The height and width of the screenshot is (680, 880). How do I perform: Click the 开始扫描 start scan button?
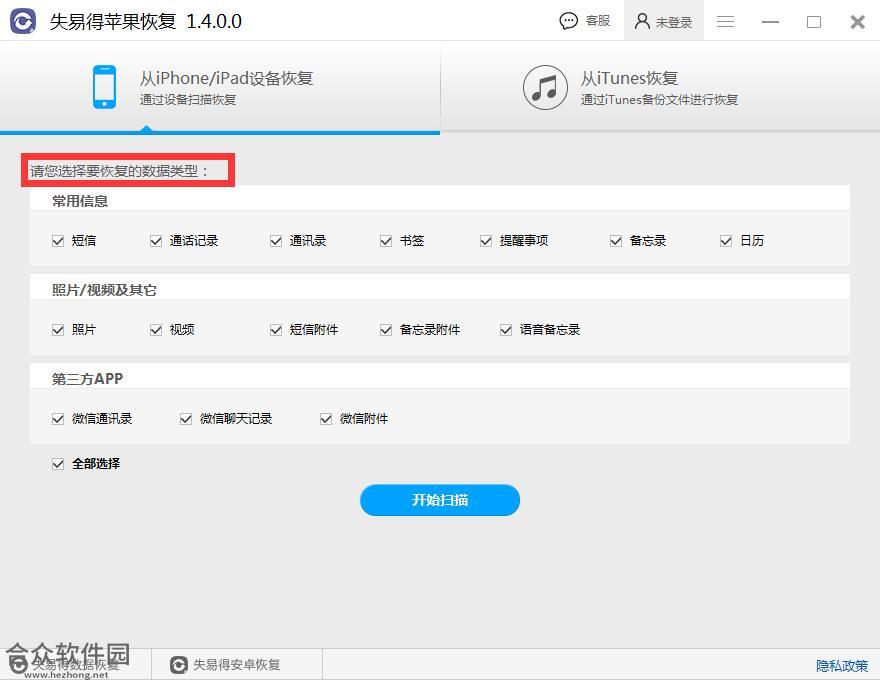click(x=440, y=500)
